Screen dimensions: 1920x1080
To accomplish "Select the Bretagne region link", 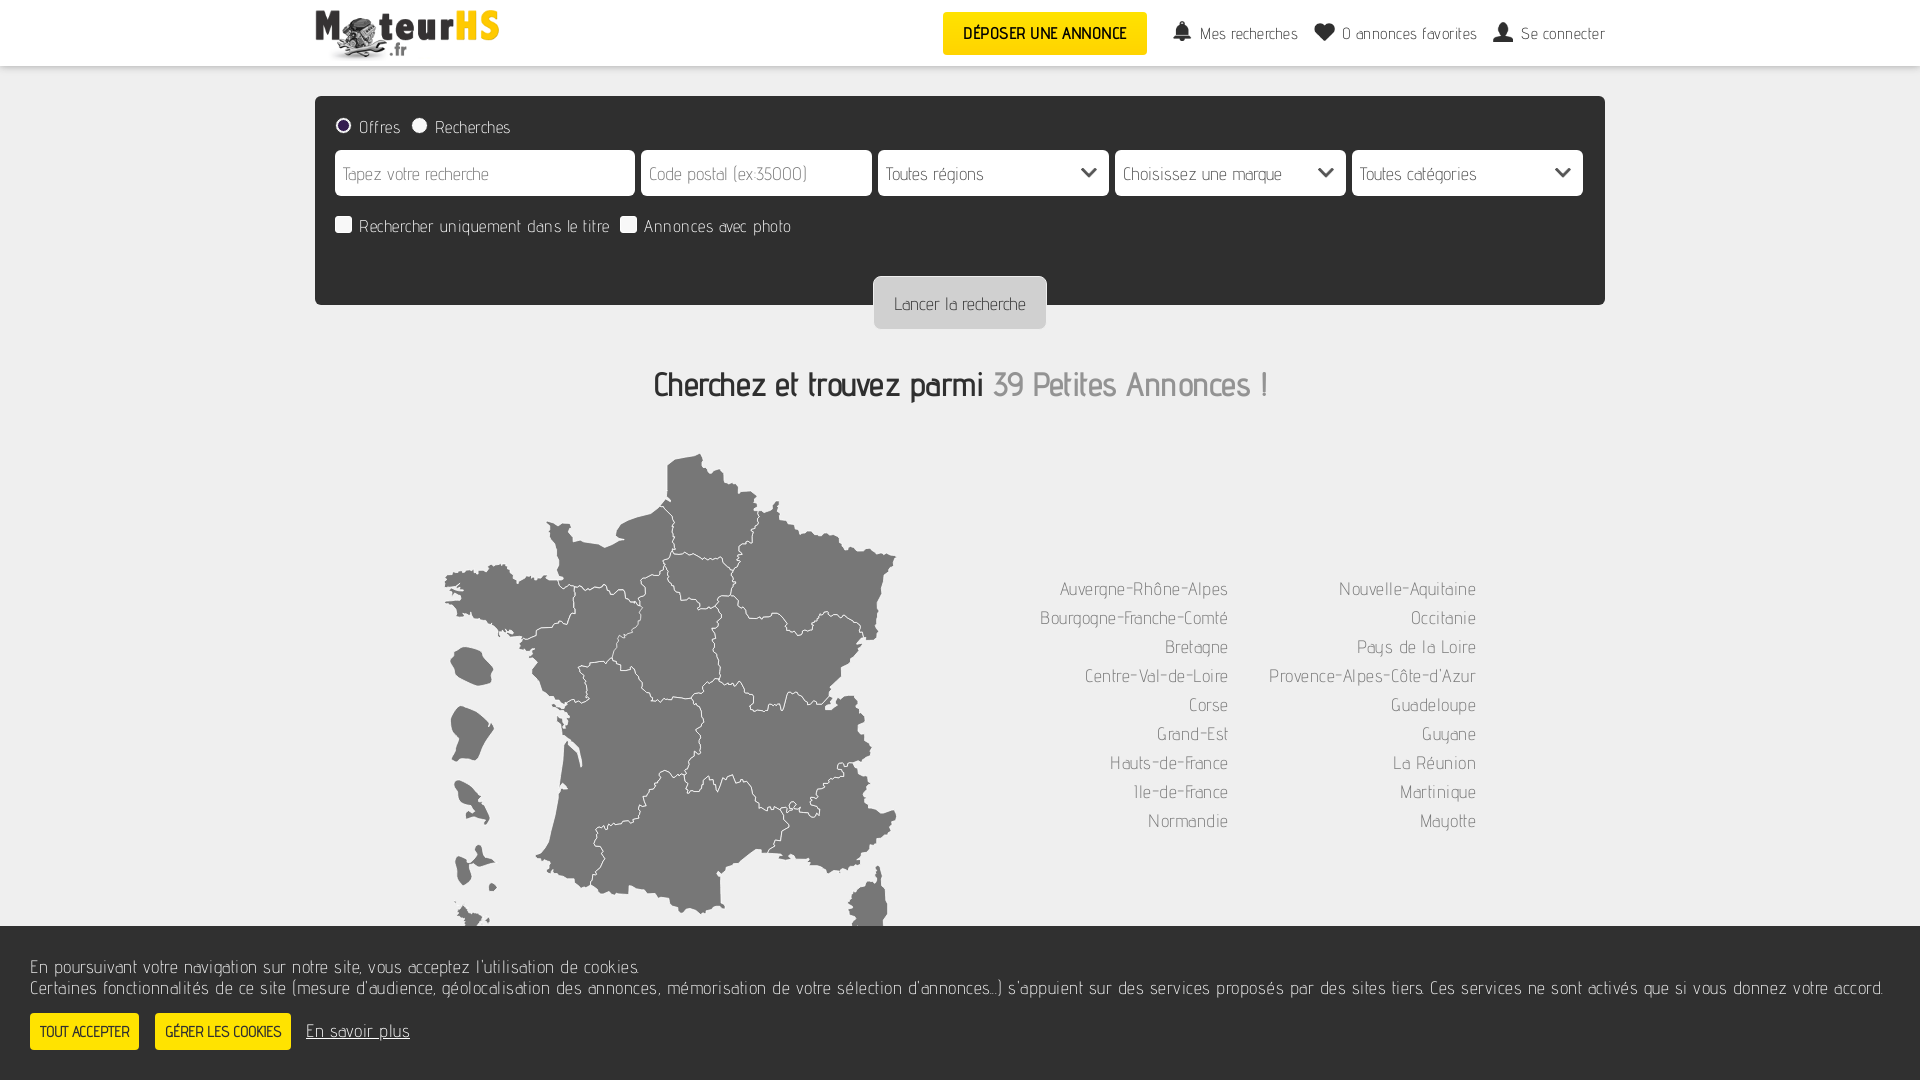I will [1196, 647].
